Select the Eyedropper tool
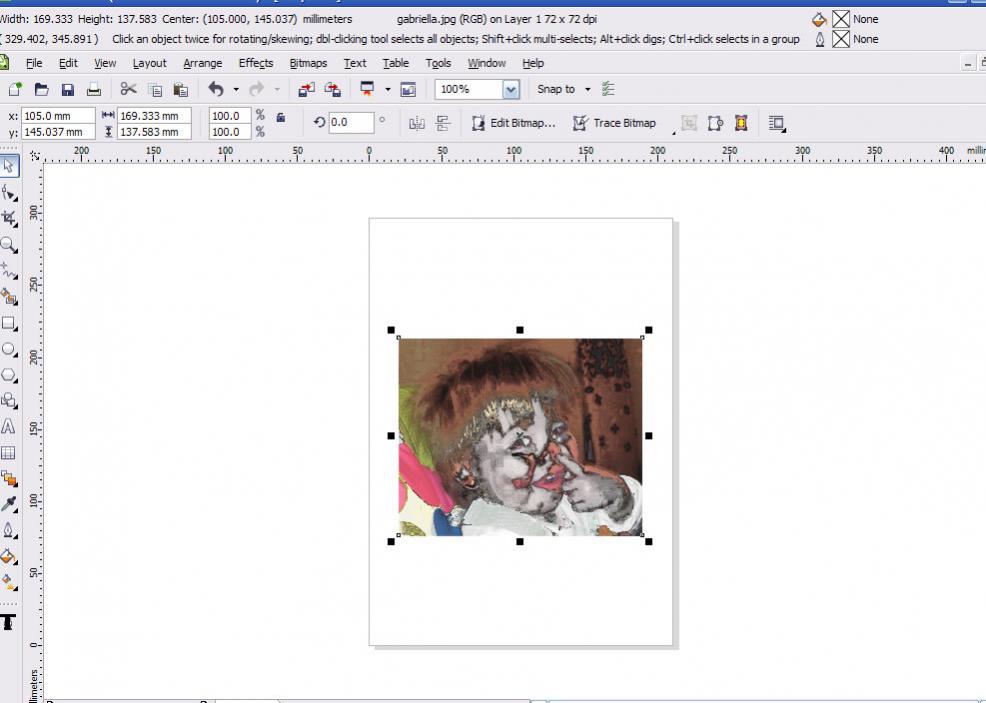 (9, 504)
